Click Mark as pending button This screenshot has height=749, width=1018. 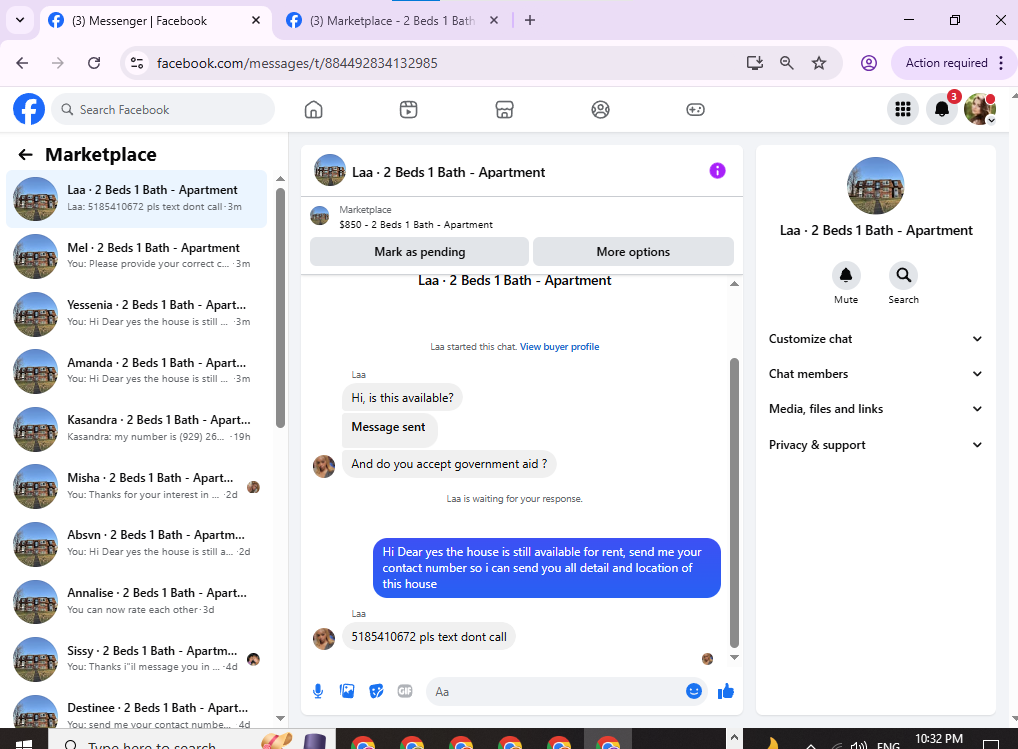point(419,252)
